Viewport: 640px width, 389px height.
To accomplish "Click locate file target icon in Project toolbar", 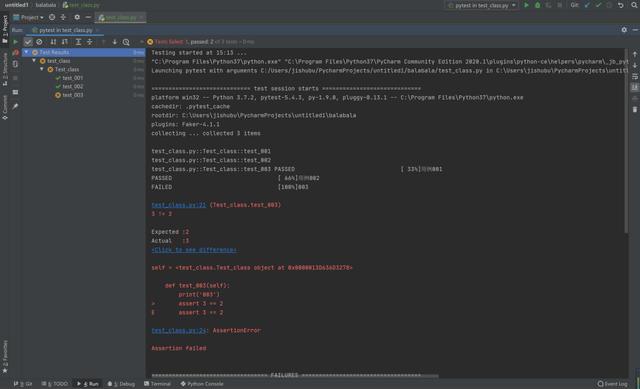I will (52, 17).
